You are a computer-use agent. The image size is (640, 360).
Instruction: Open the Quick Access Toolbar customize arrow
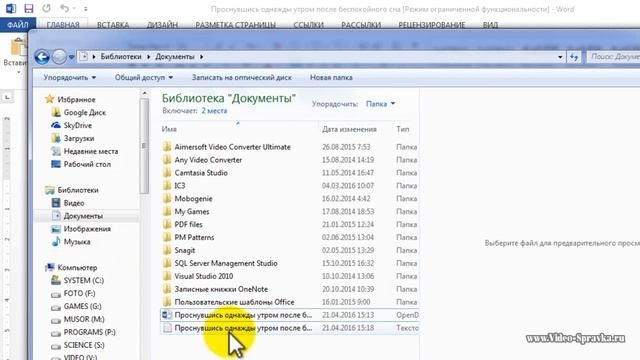pyautogui.click(x=86, y=9)
